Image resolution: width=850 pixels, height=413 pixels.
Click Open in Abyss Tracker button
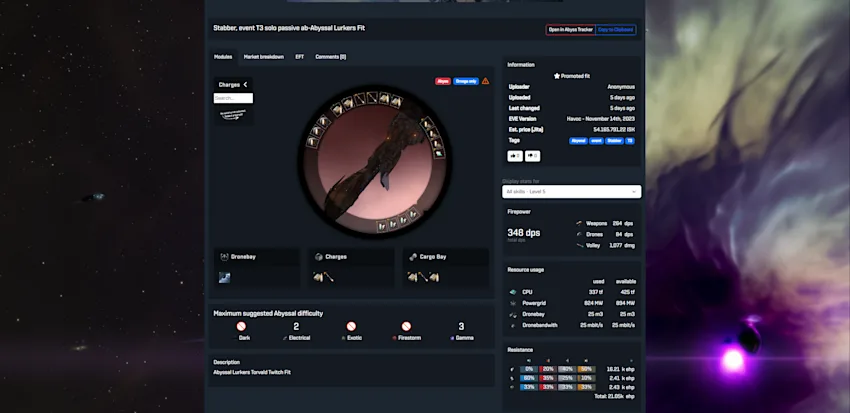pos(570,30)
